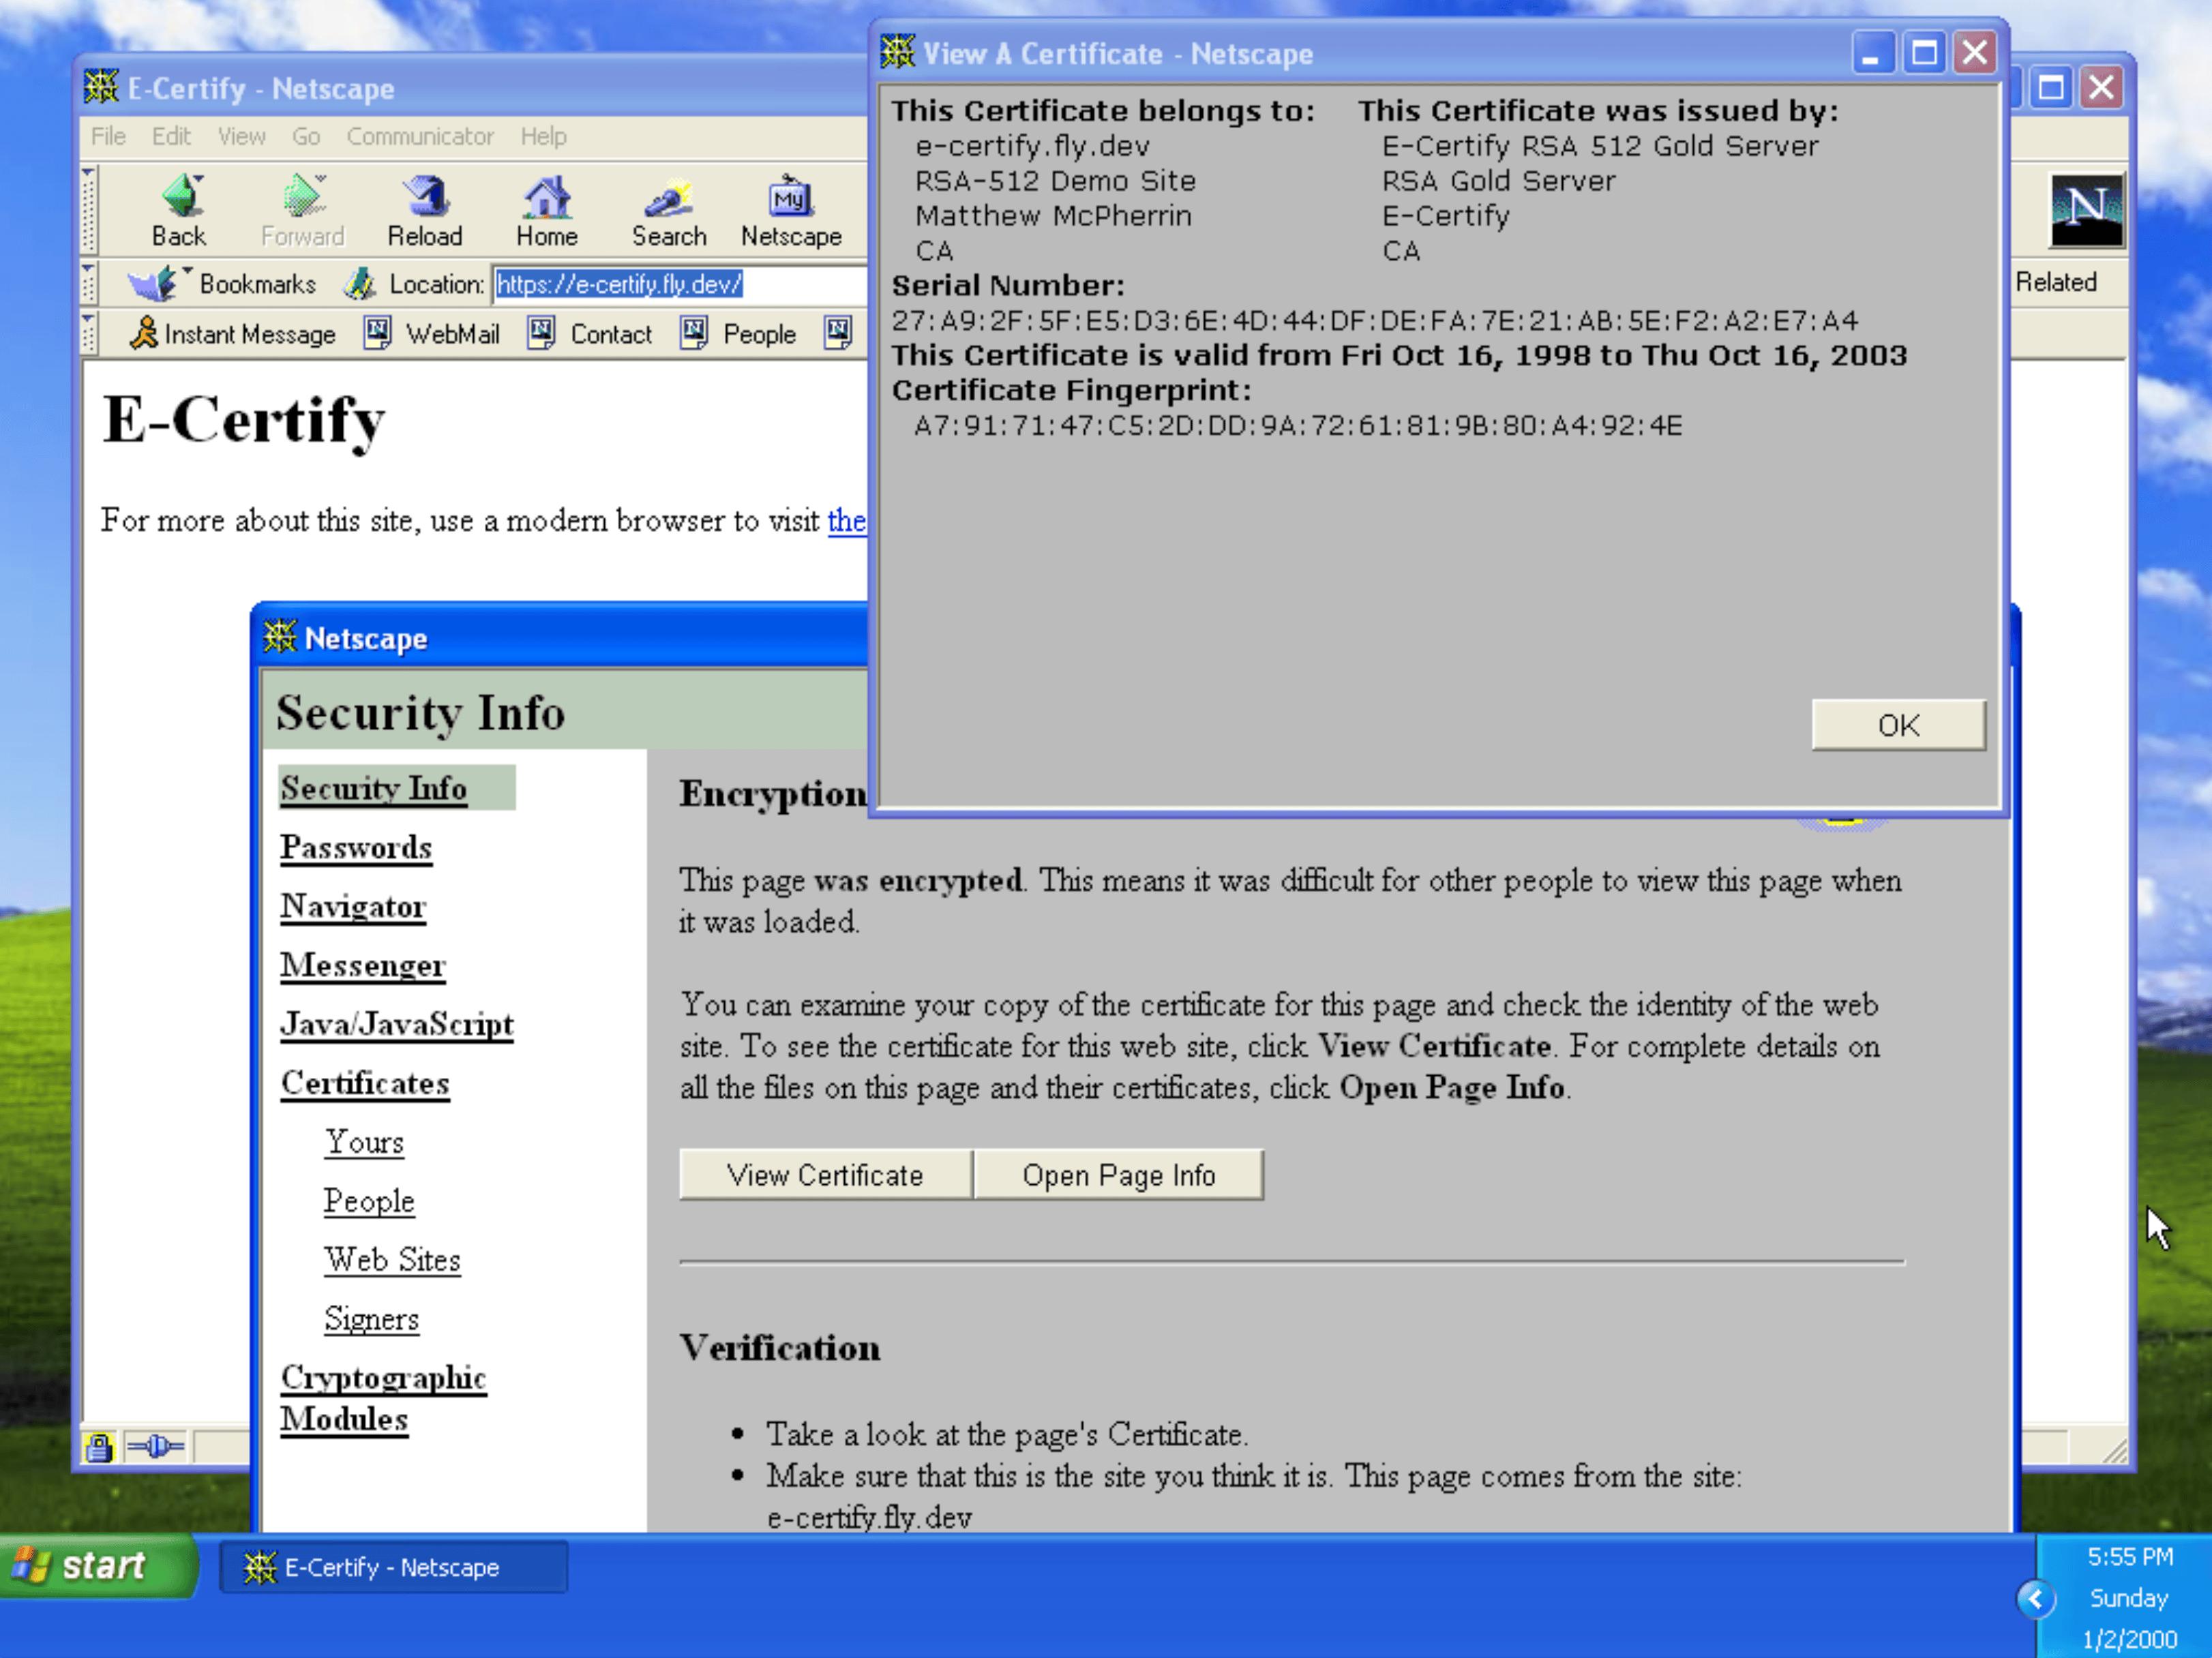The image size is (2212, 1658).
Task: Open the Edit menu
Action: 171,136
